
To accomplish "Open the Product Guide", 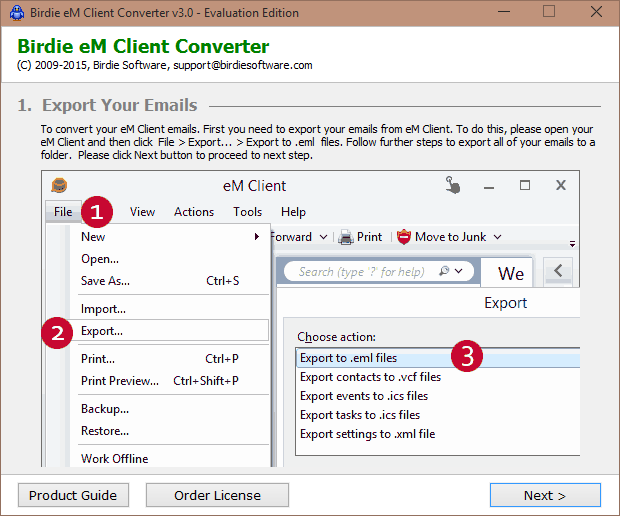I will pos(73,495).
